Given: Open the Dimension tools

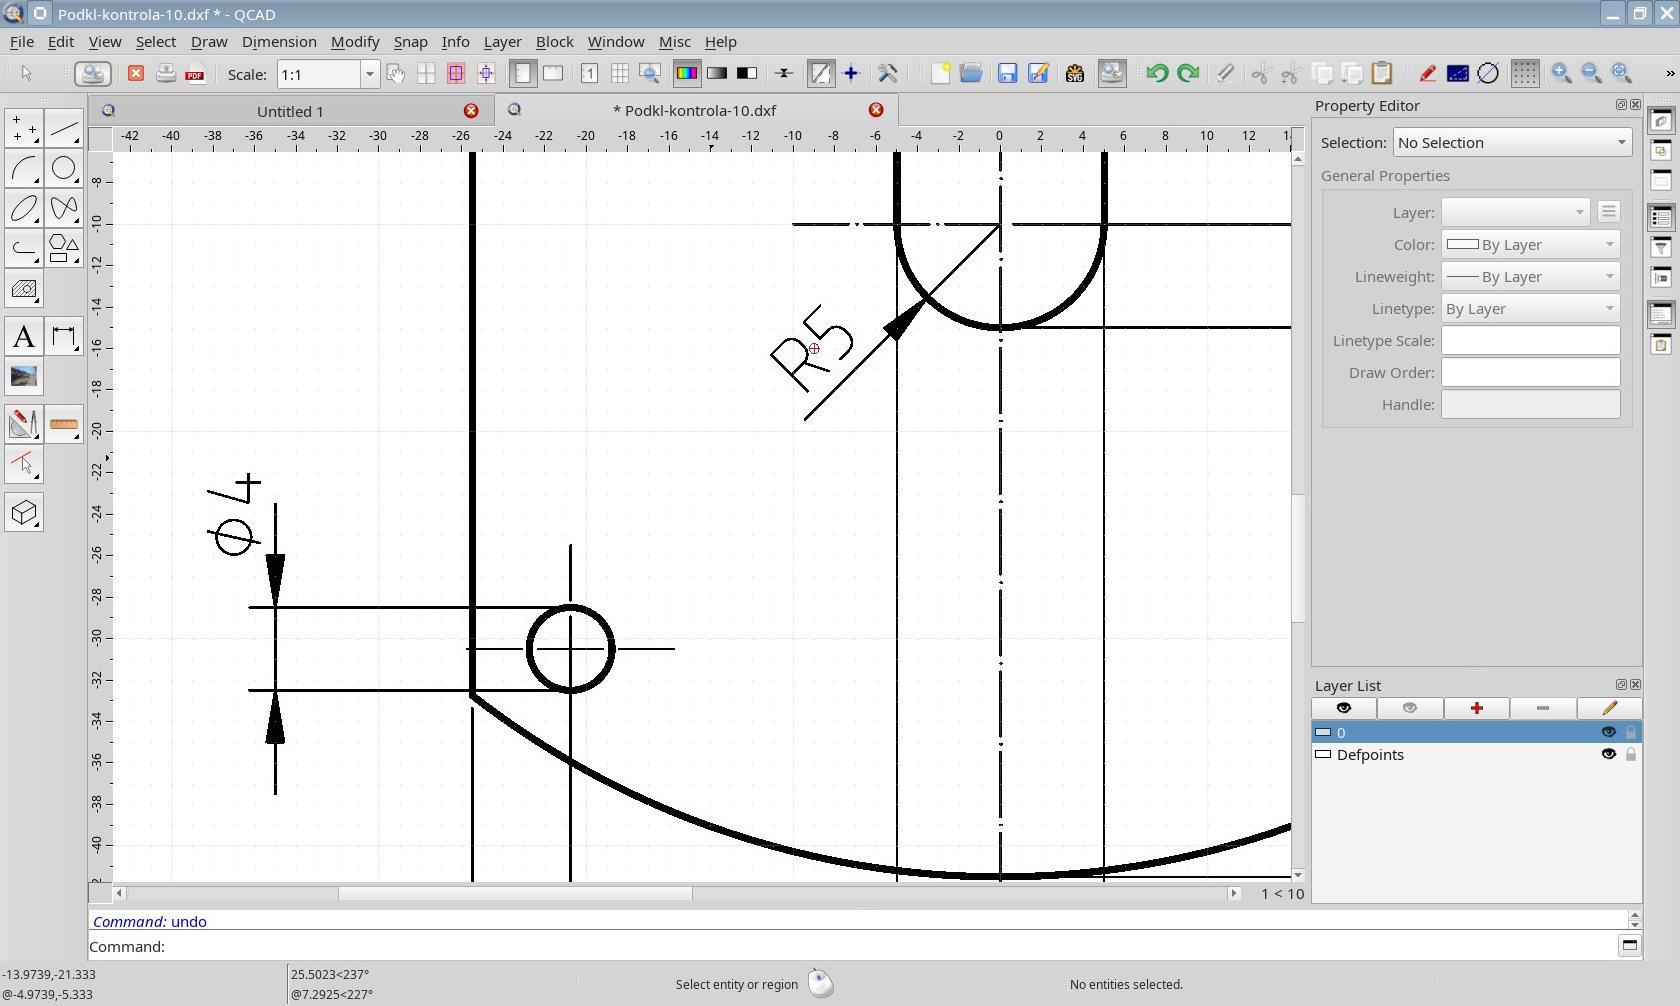Looking at the screenshot, I should click(64, 337).
